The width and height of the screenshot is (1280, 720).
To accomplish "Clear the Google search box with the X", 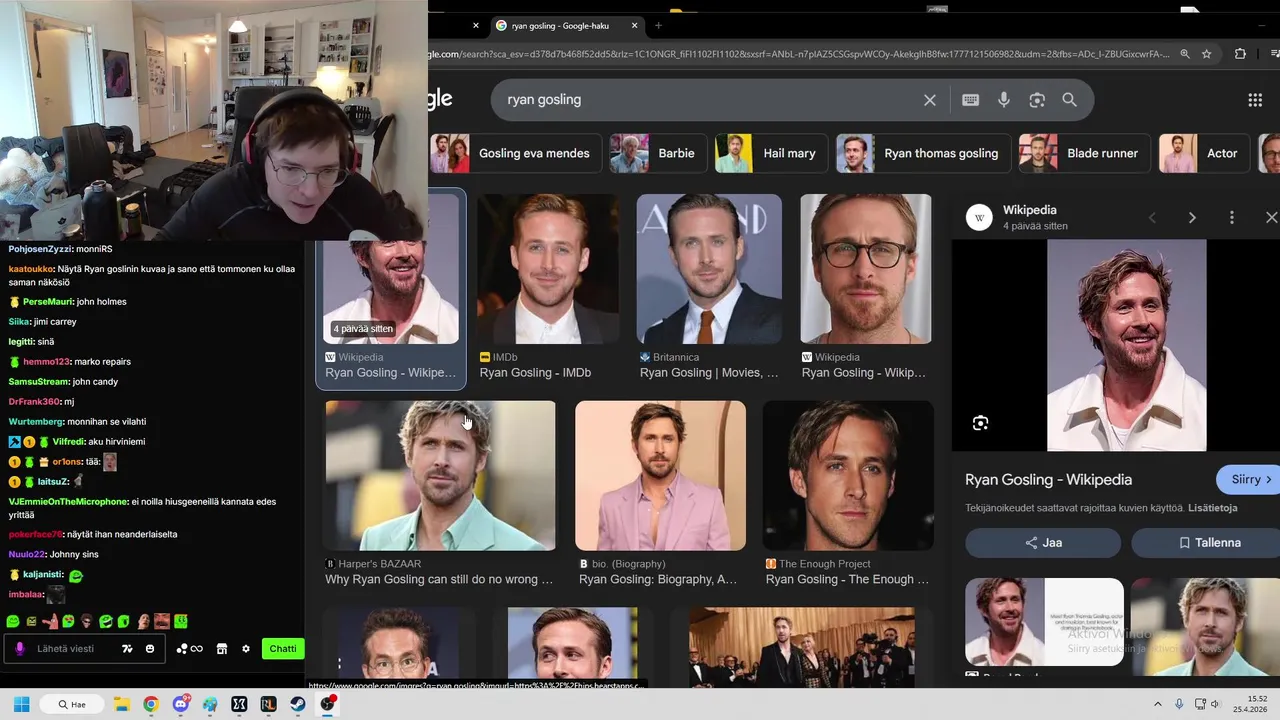I will pos(929,100).
